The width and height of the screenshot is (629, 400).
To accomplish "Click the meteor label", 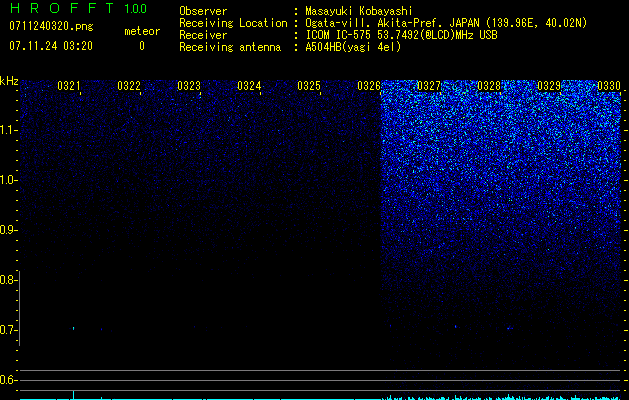I will pyautogui.click(x=142, y=31).
